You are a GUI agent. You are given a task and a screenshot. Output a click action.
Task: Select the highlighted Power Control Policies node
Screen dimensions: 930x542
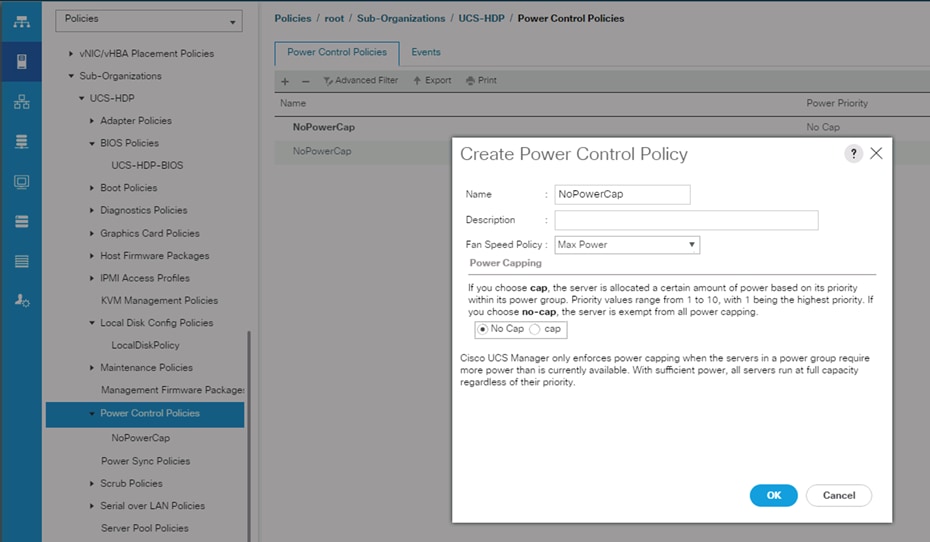click(x=145, y=414)
